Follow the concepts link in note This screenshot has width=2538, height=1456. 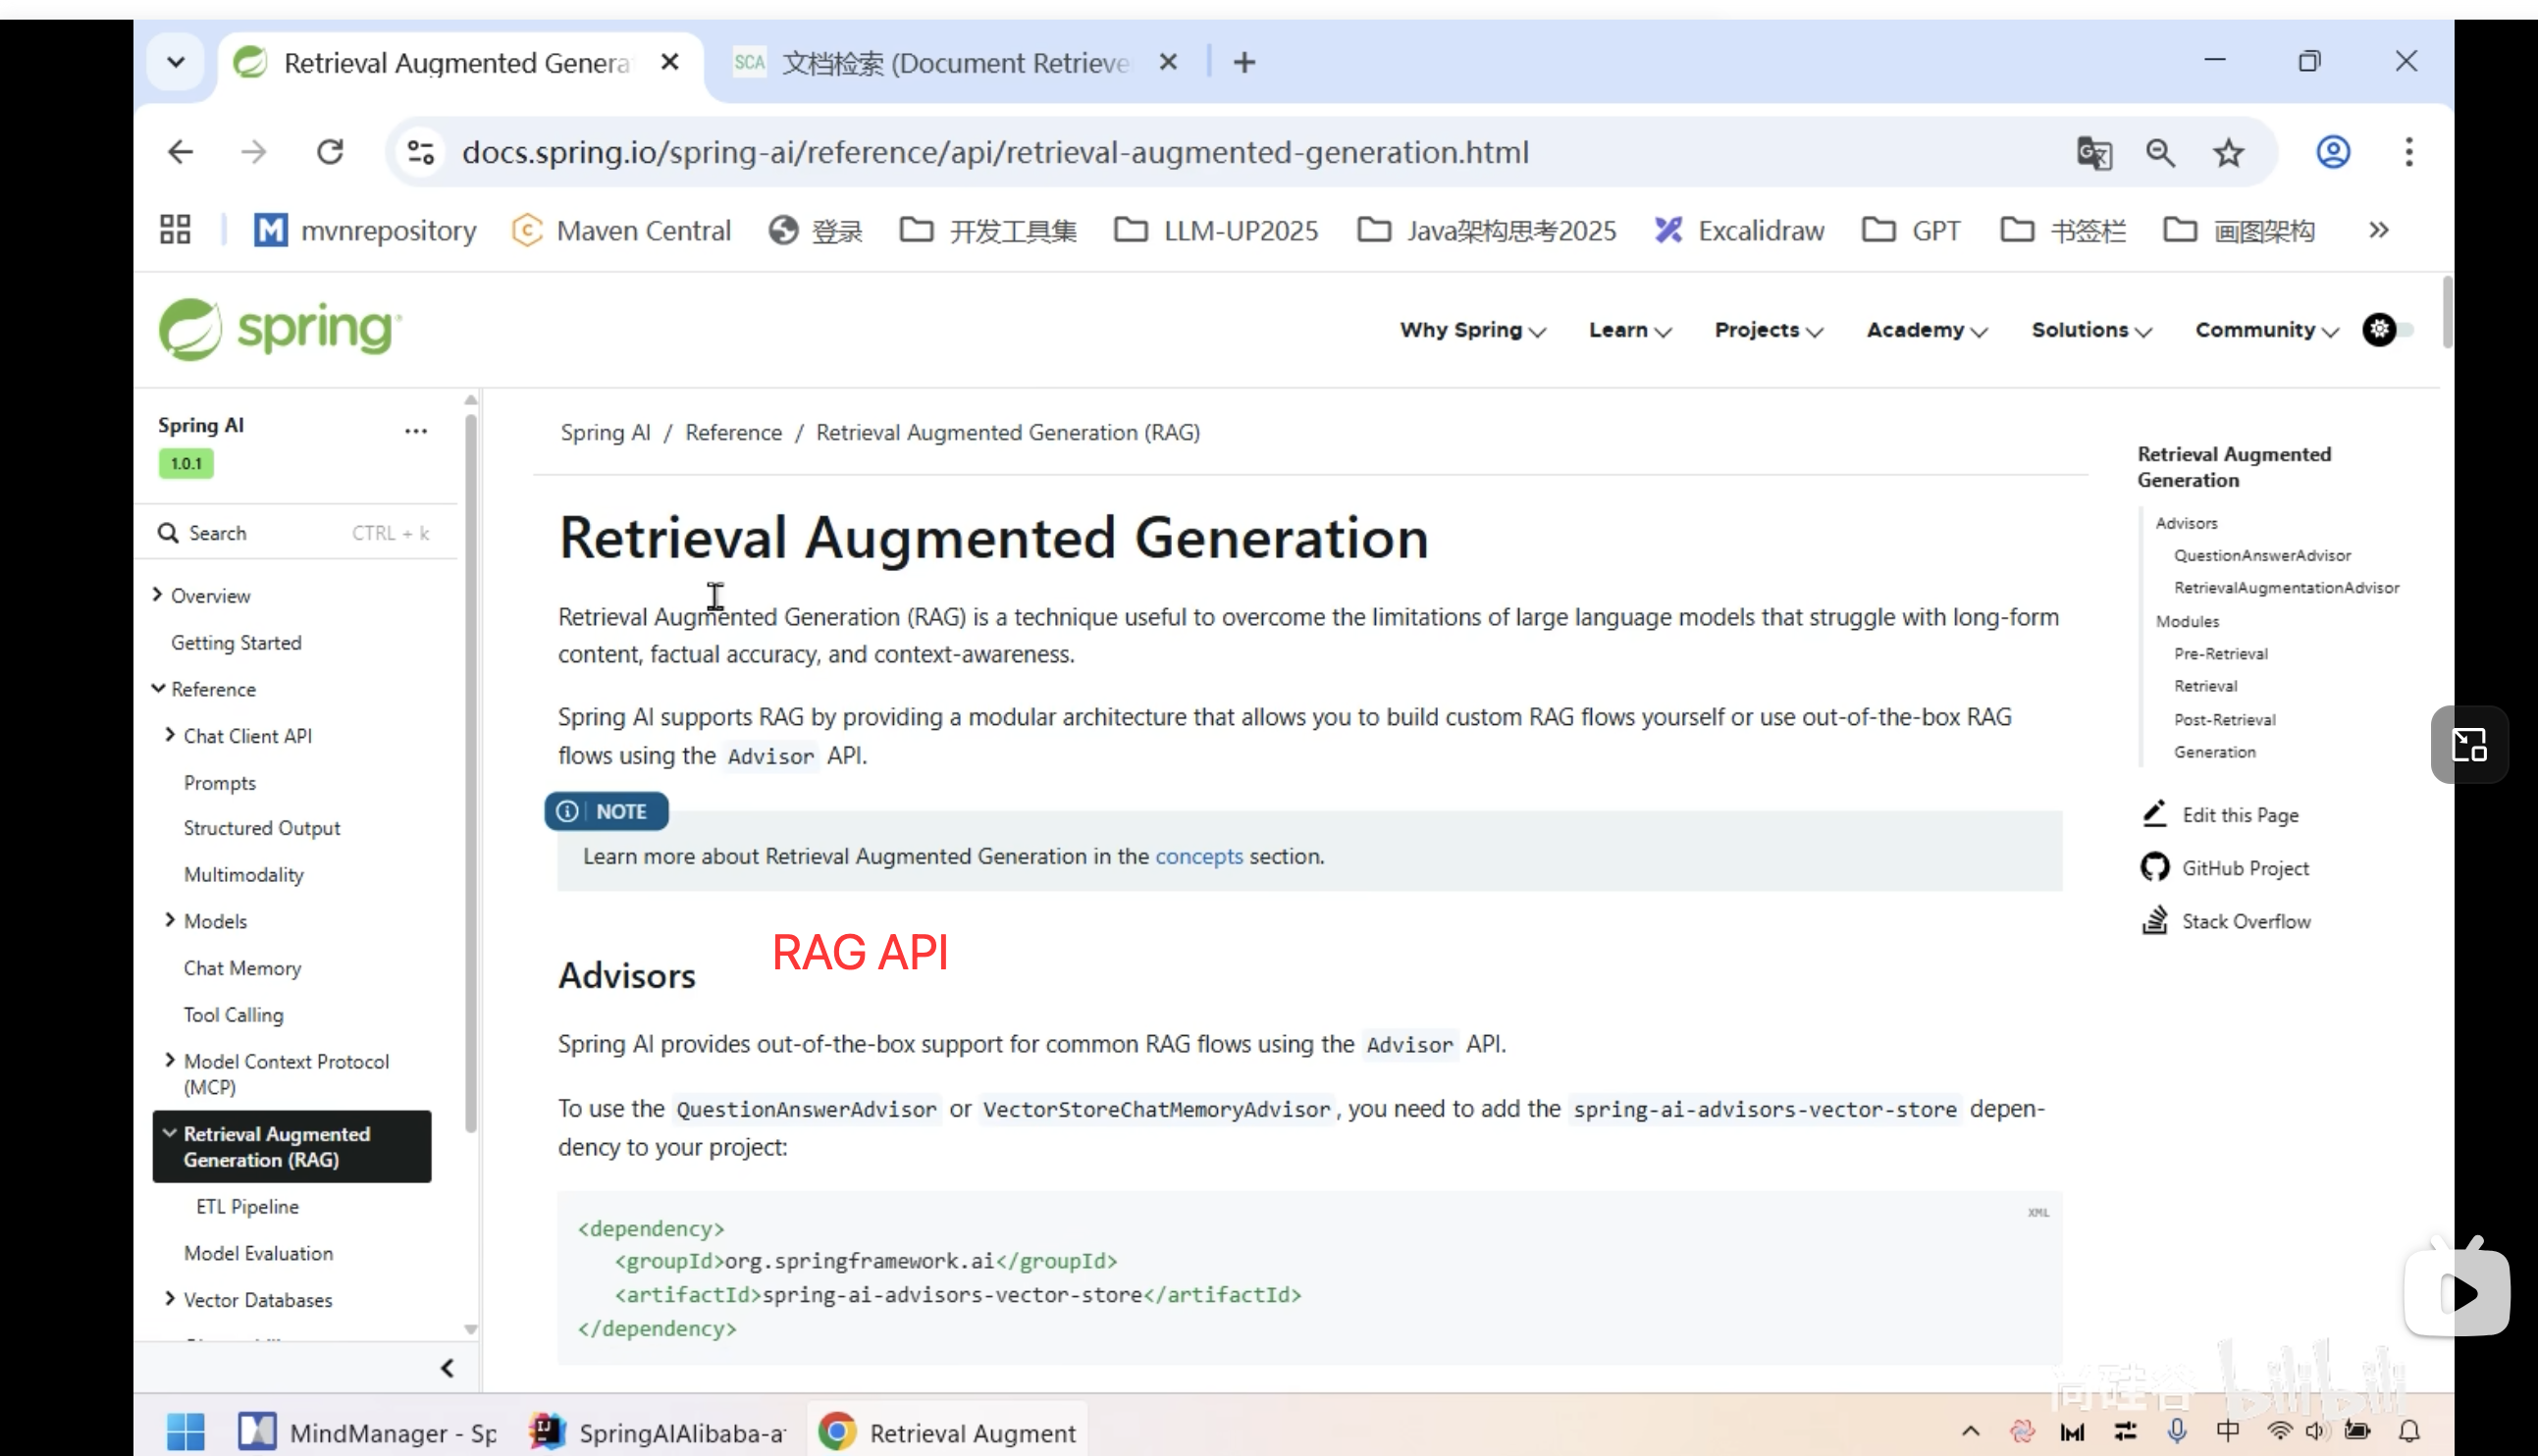point(1198,856)
